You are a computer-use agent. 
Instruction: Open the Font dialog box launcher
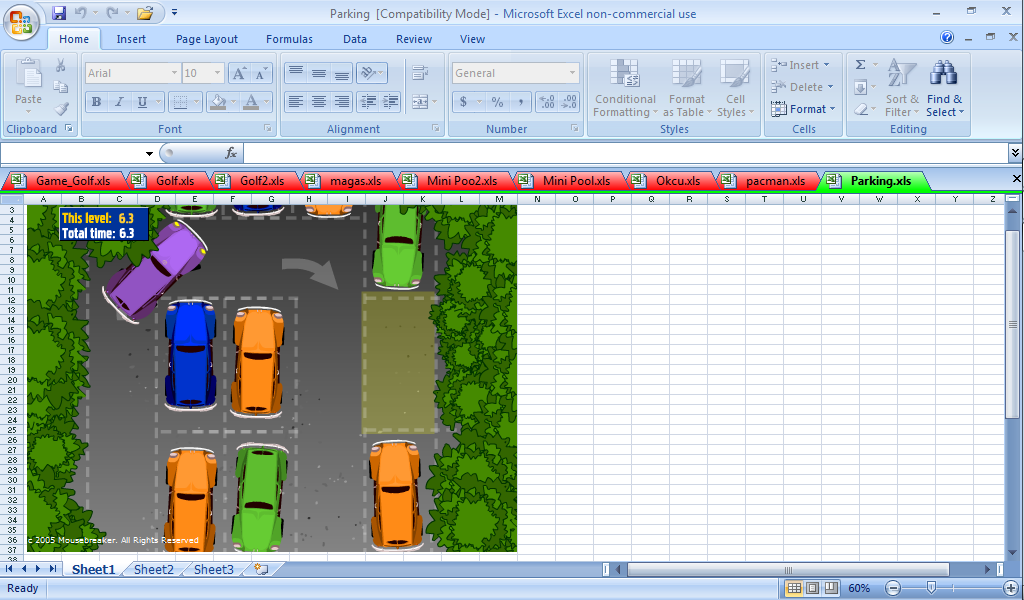tap(267, 129)
